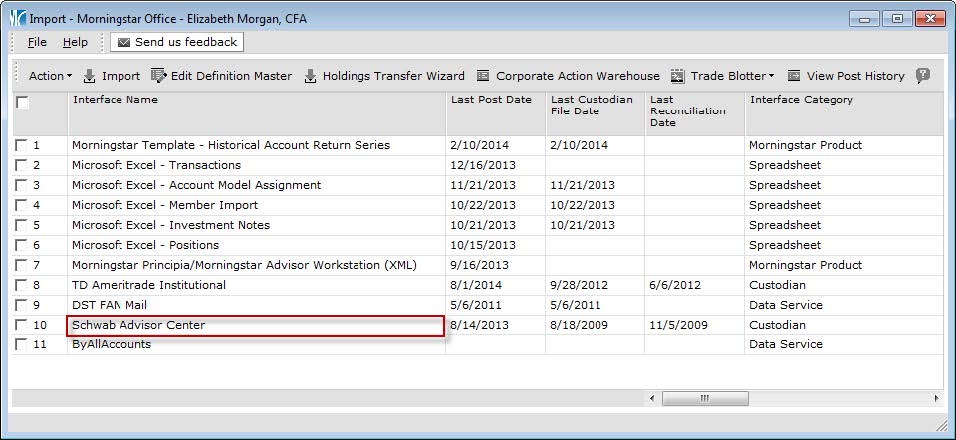Open the Help menu
Viewport: 956px width, 440px height.
tap(75, 42)
